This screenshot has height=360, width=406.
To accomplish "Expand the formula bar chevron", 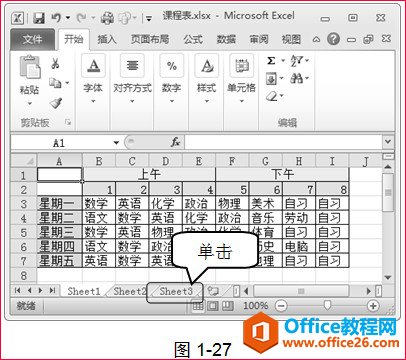I will tap(388, 142).
